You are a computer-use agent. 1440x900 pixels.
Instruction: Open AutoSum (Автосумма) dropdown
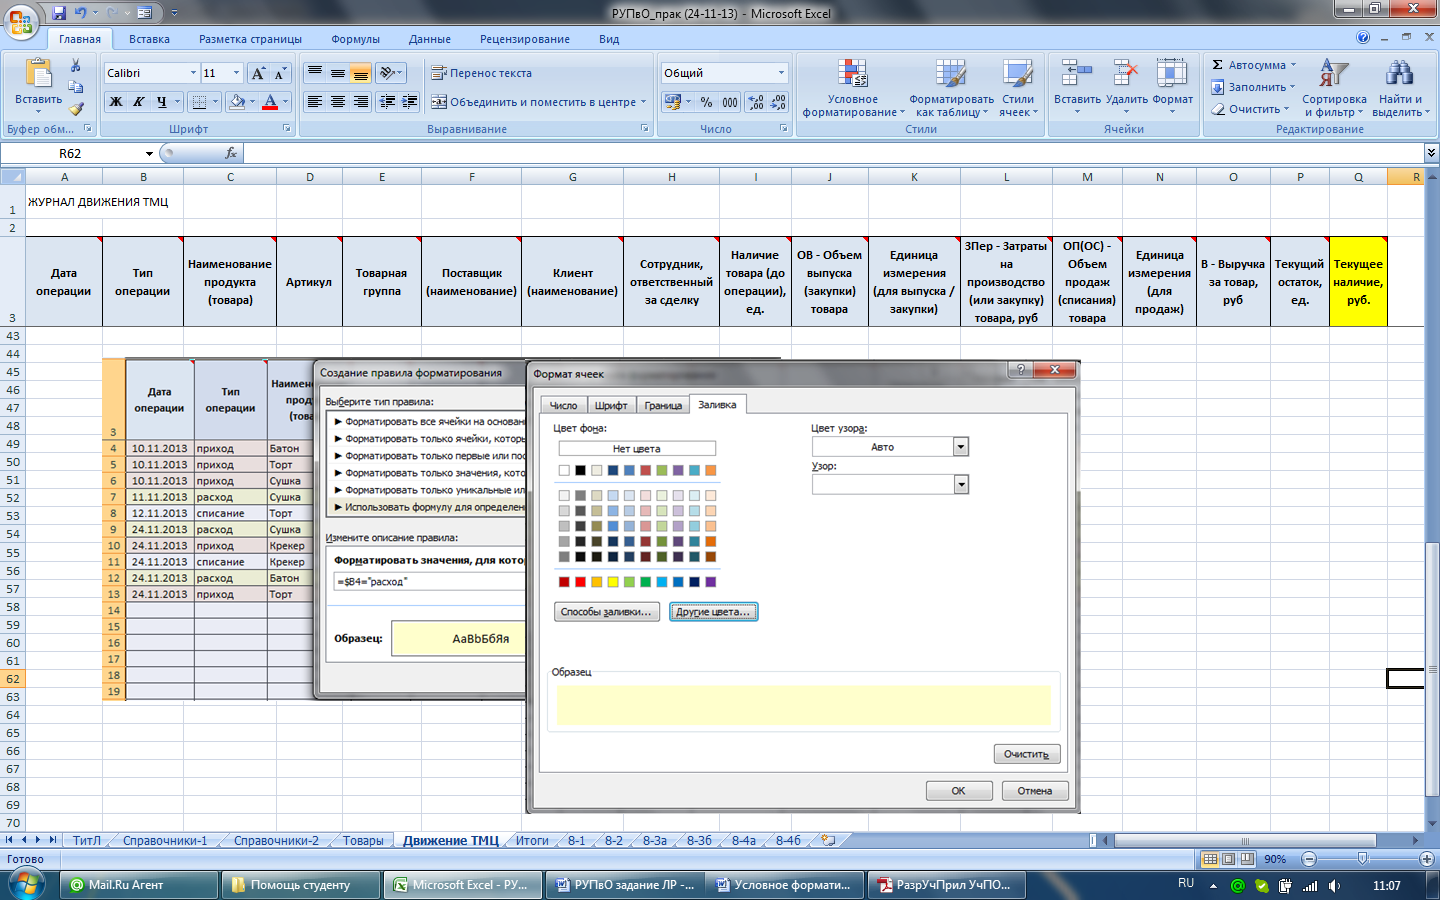point(1293,65)
